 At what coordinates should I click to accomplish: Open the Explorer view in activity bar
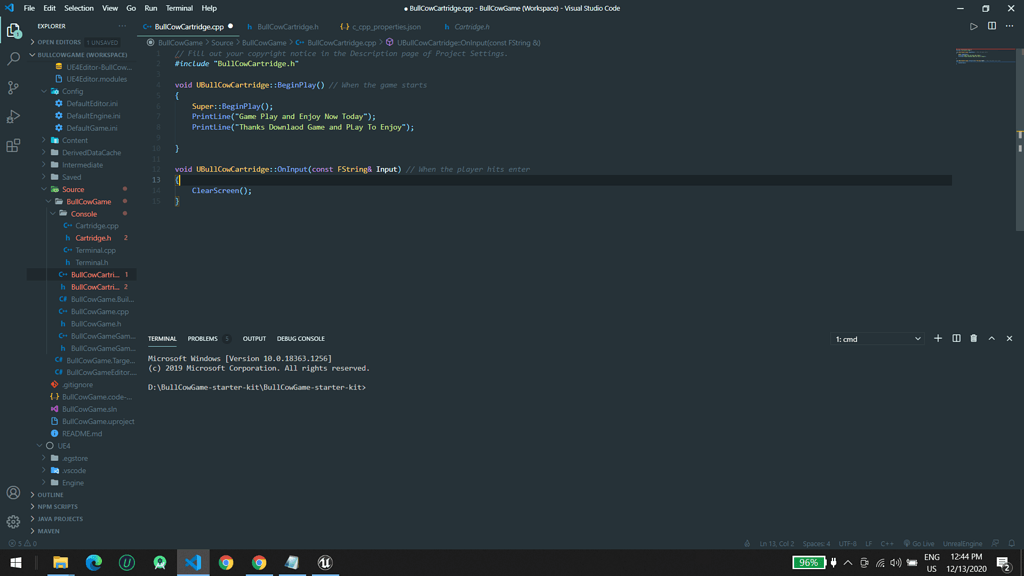(13, 30)
